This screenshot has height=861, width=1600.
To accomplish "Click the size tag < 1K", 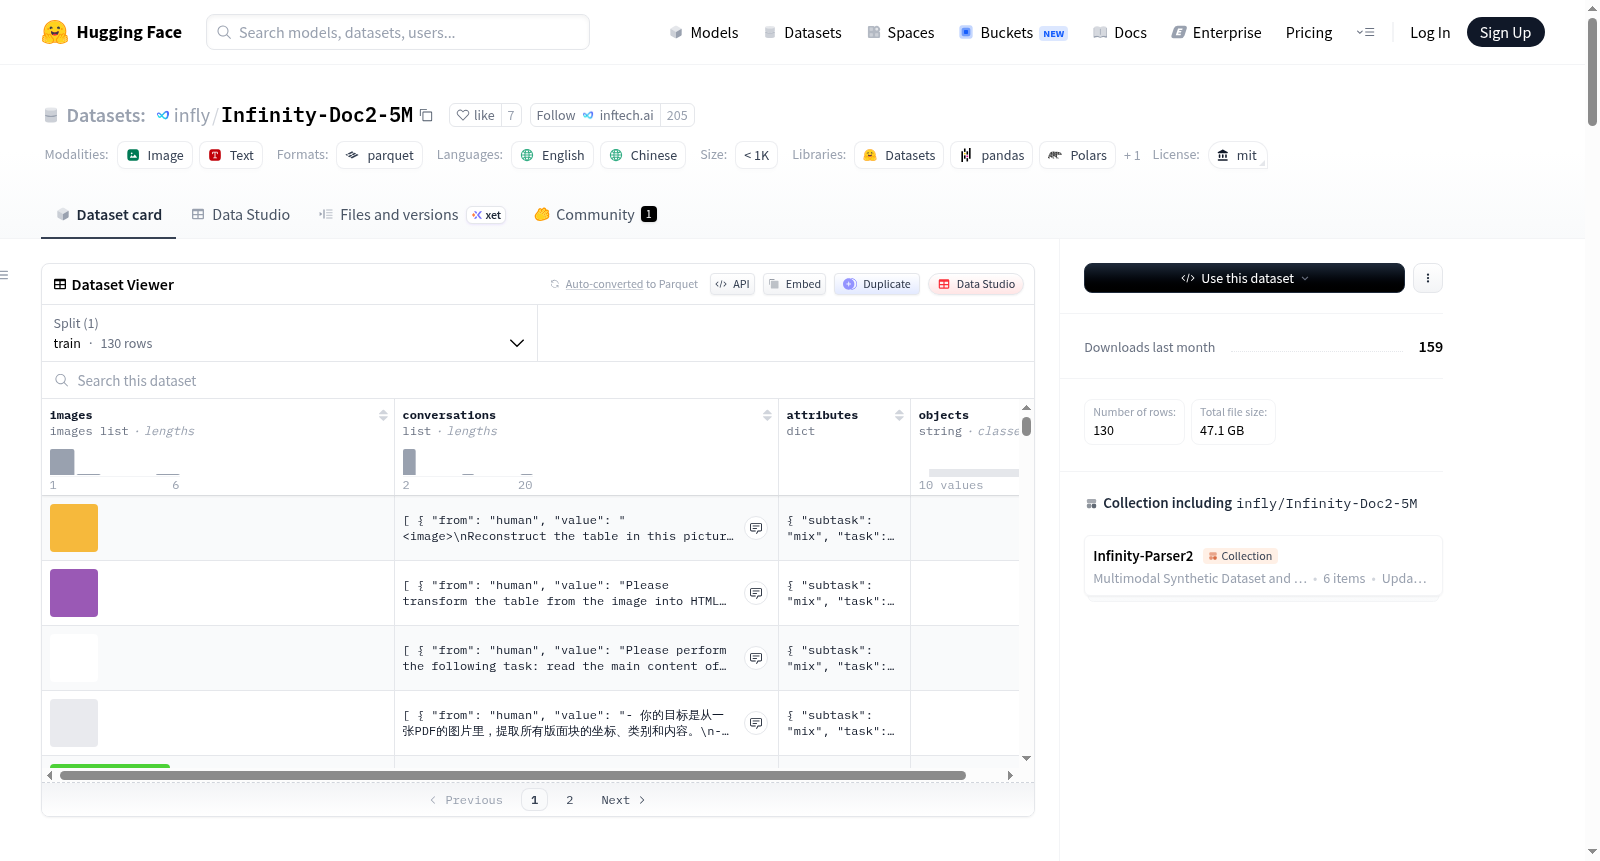I will (757, 155).
